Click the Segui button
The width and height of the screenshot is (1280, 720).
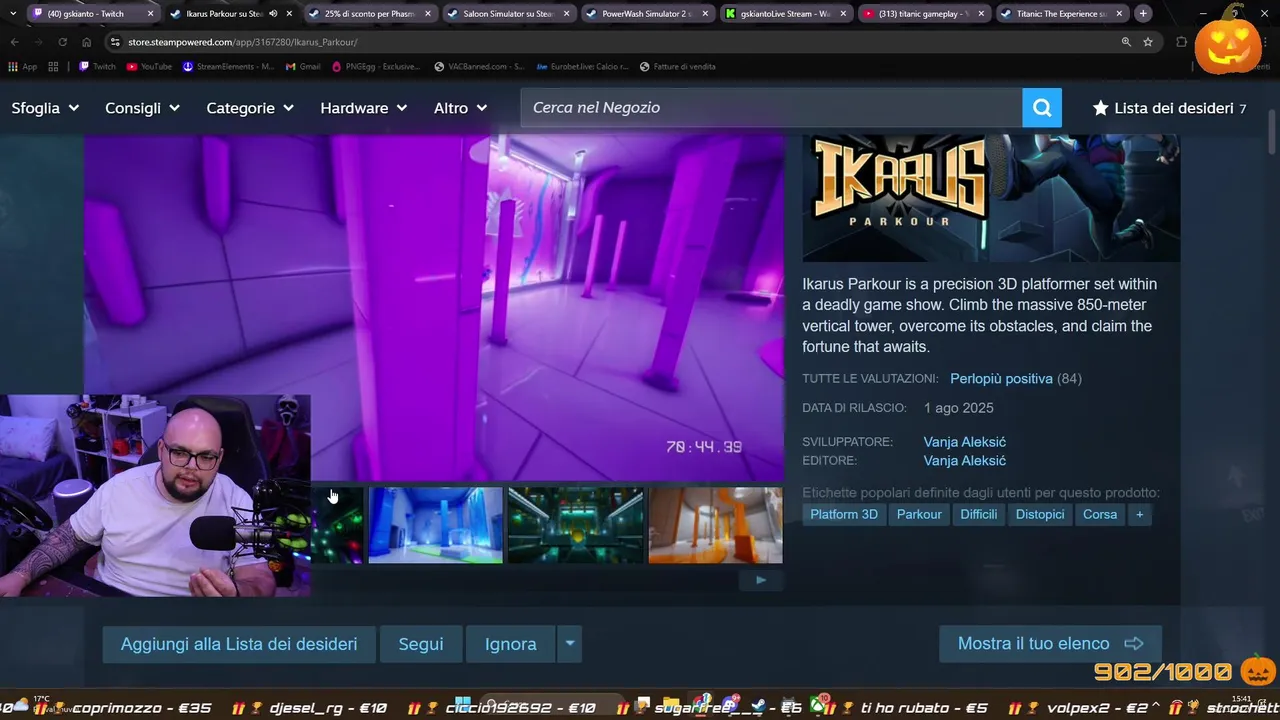pos(421,644)
